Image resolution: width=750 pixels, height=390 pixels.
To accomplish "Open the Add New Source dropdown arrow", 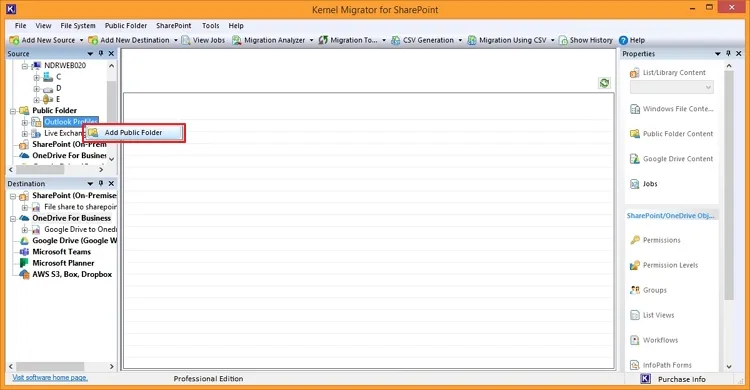I will coord(81,40).
